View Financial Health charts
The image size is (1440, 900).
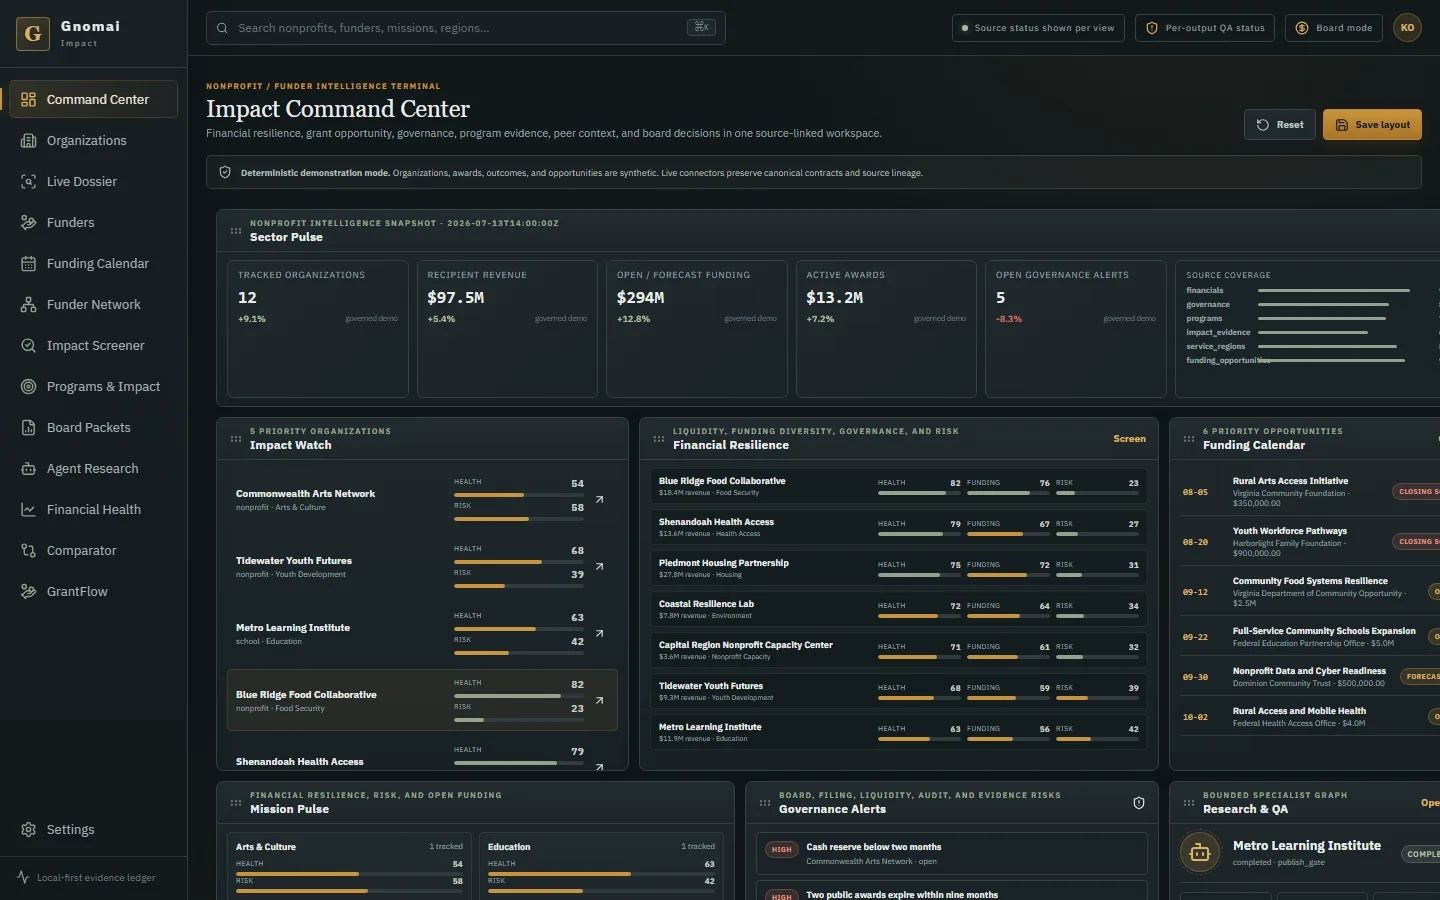tap(93, 510)
